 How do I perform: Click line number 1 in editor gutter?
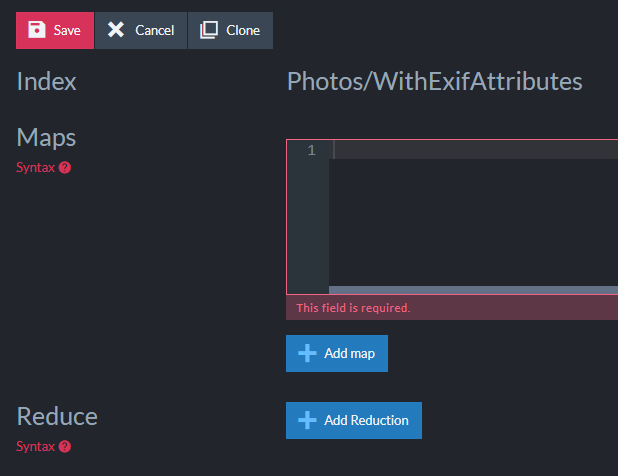[x=311, y=150]
